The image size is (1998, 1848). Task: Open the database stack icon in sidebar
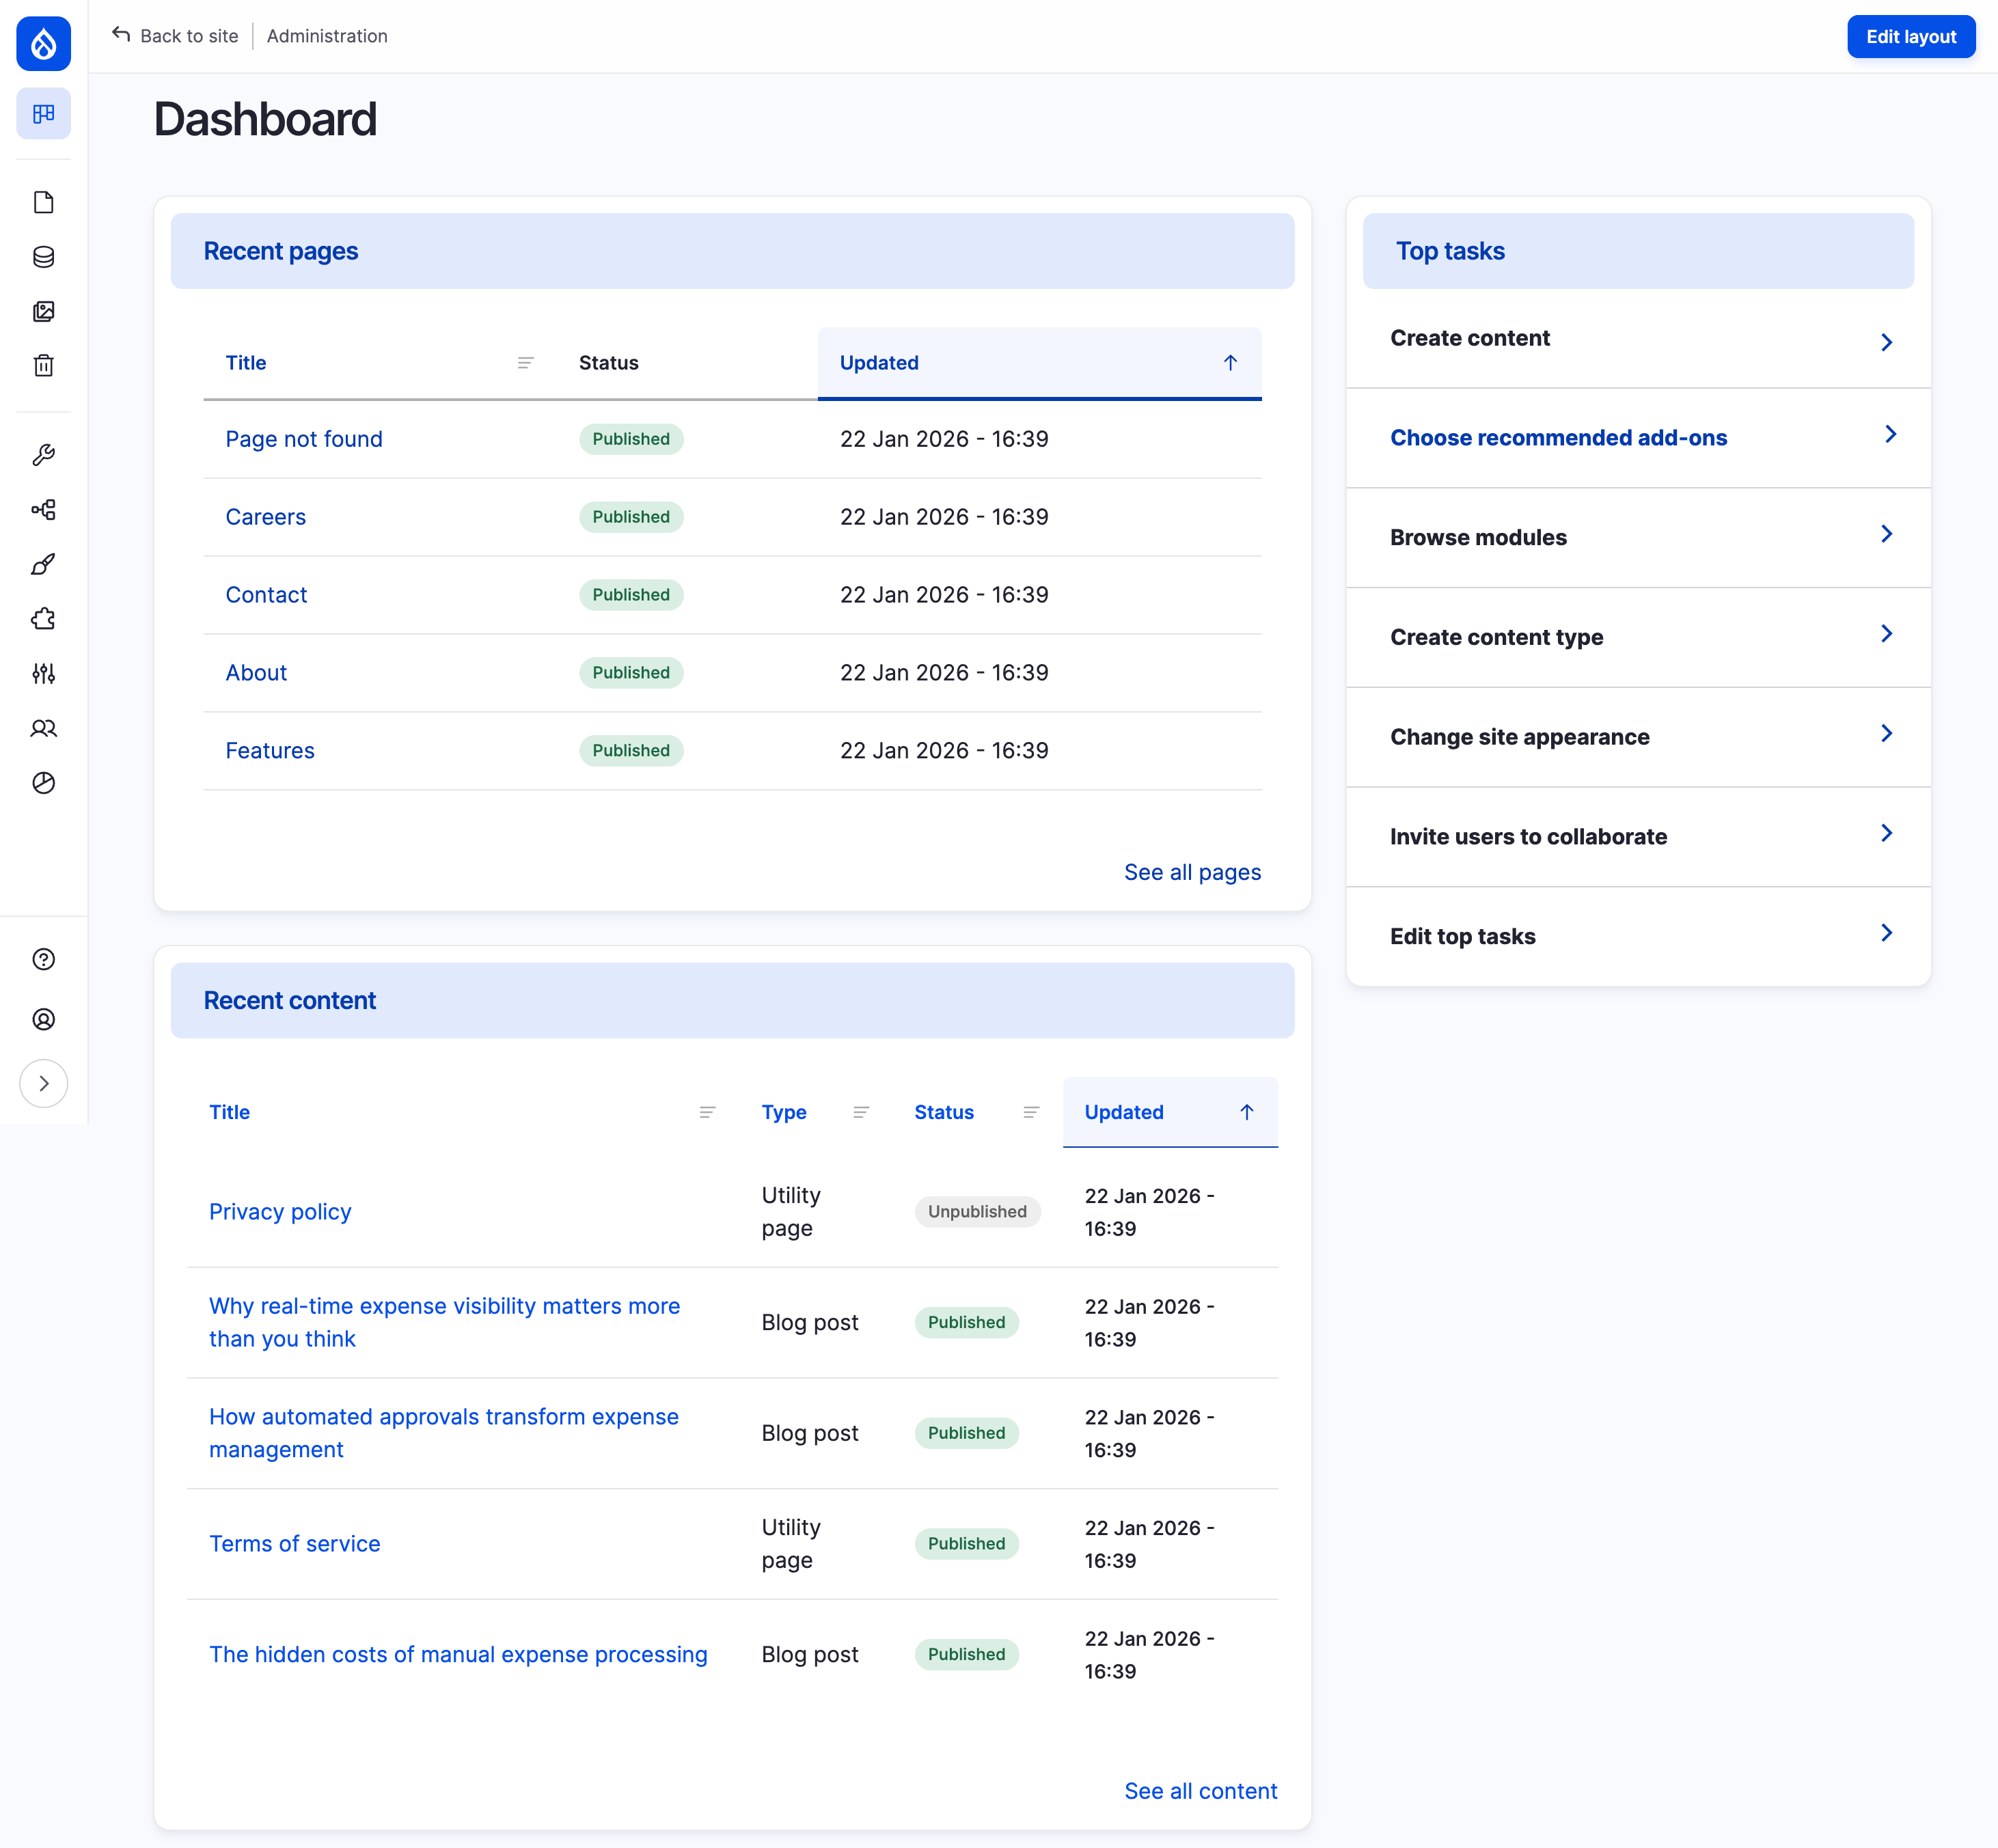[43, 257]
